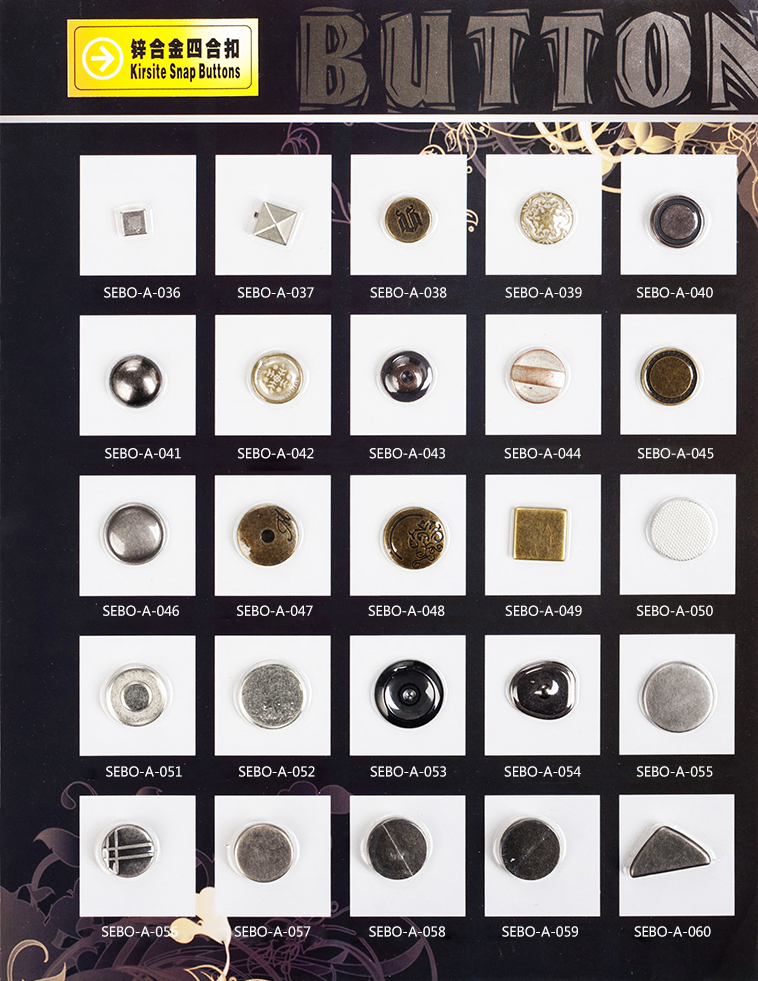The width and height of the screenshot is (758, 981).
Task: Open the brass gothic letter button SEBO-A-038
Action: (x=408, y=219)
